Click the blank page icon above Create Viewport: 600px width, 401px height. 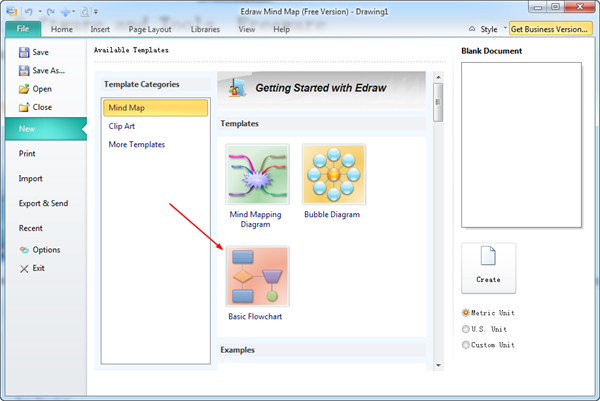click(488, 256)
